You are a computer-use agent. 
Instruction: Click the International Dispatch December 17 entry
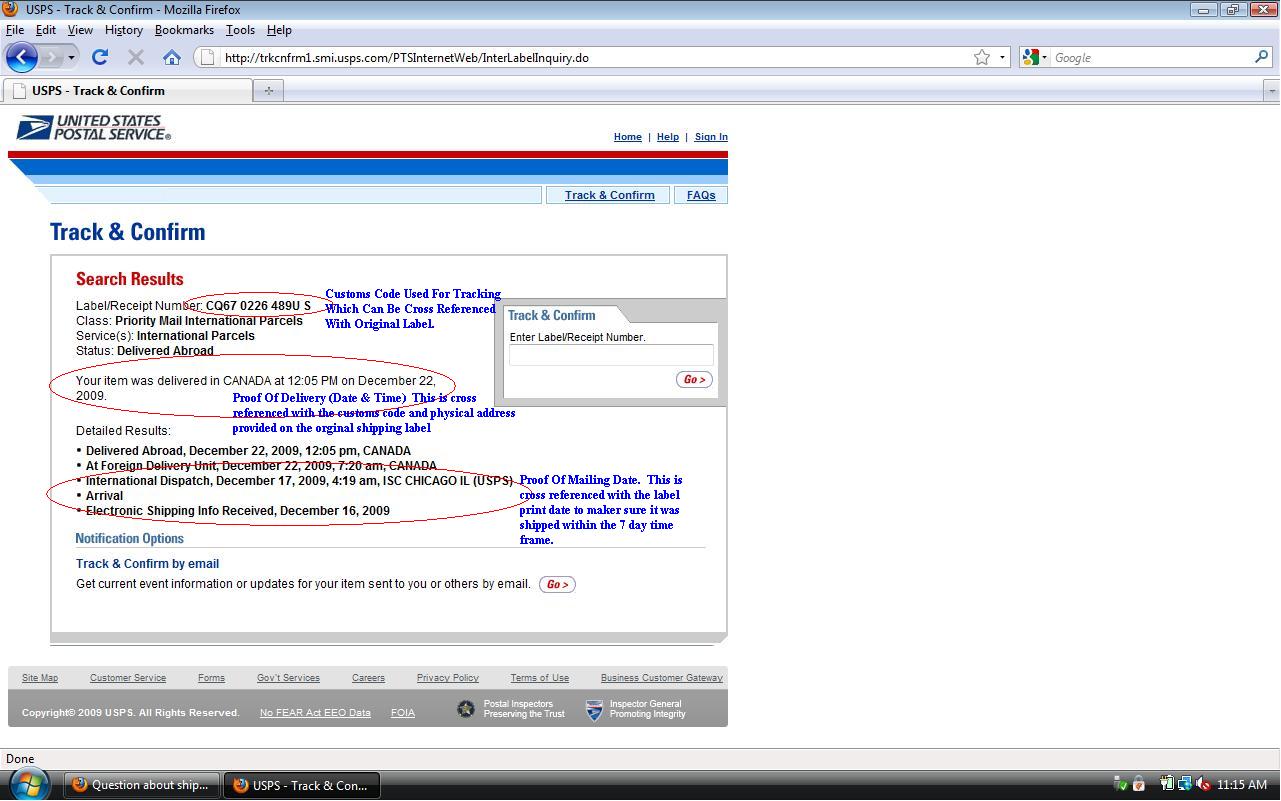coord(299,481)
